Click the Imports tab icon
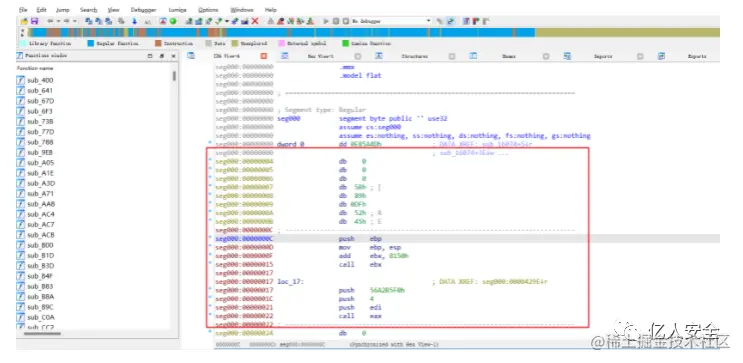This screenshot has width=743, height=363. click(x=567, y=56)
